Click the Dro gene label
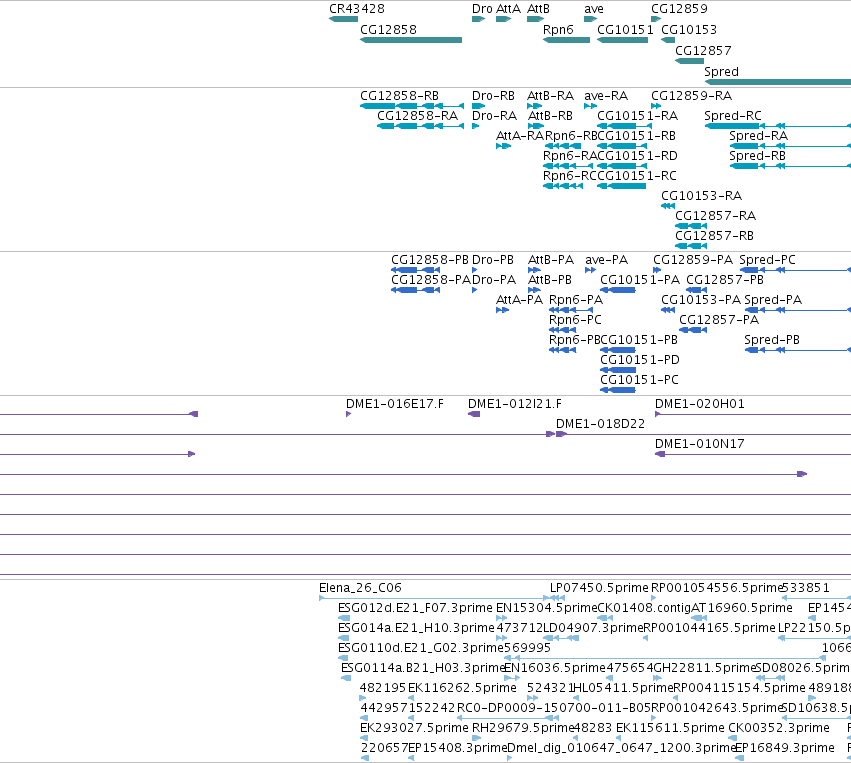The width and height of the screenshot is (851, 763). click(482, 9)
